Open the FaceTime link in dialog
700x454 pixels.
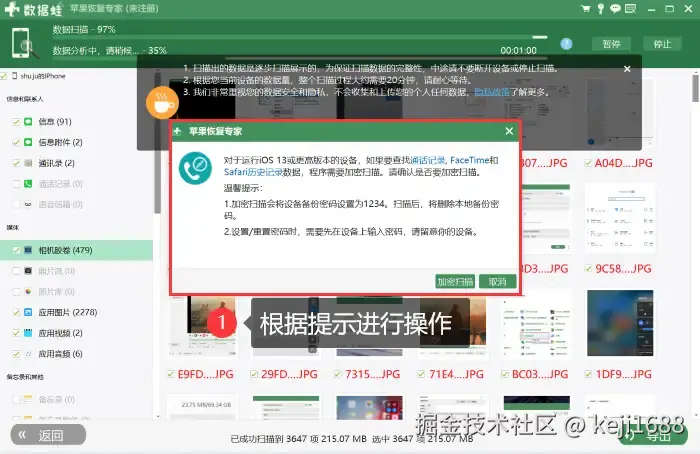coord(470,160)
